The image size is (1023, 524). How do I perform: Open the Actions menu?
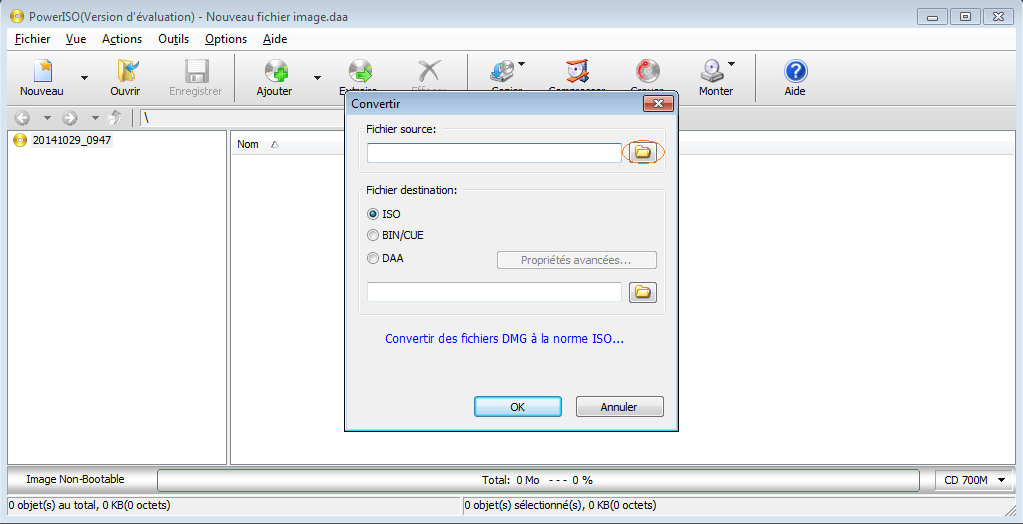point(122,39)
